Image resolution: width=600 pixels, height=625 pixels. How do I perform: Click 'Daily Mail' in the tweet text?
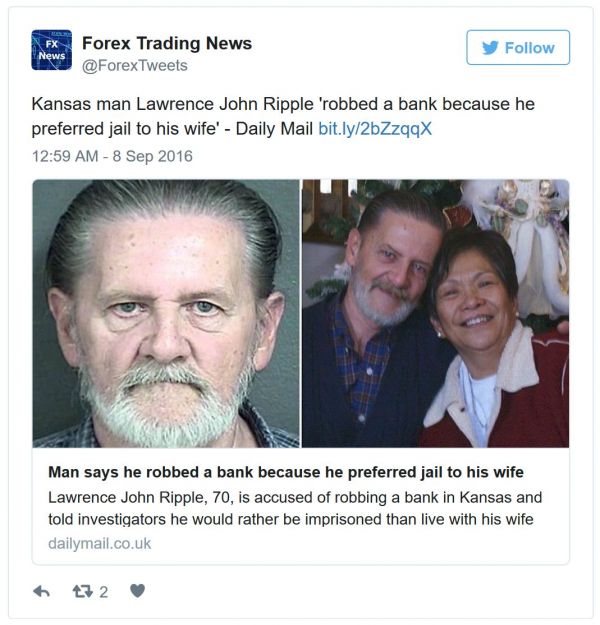[x=274, y=129]
